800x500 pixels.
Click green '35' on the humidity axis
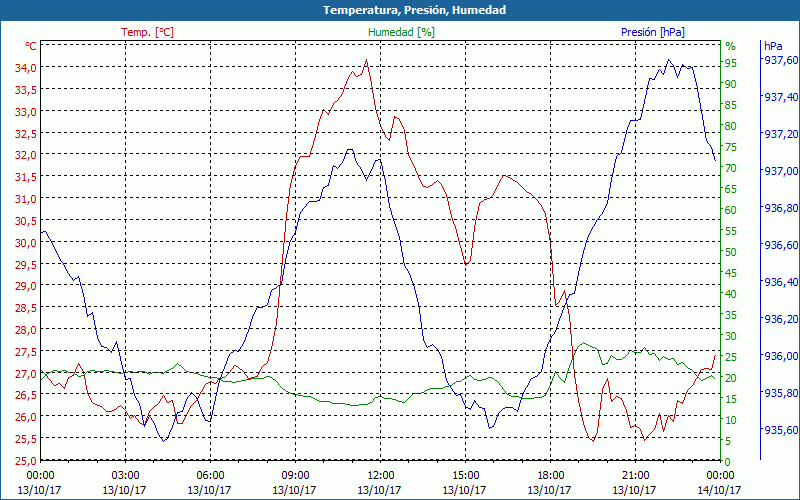tap(731, 315)
